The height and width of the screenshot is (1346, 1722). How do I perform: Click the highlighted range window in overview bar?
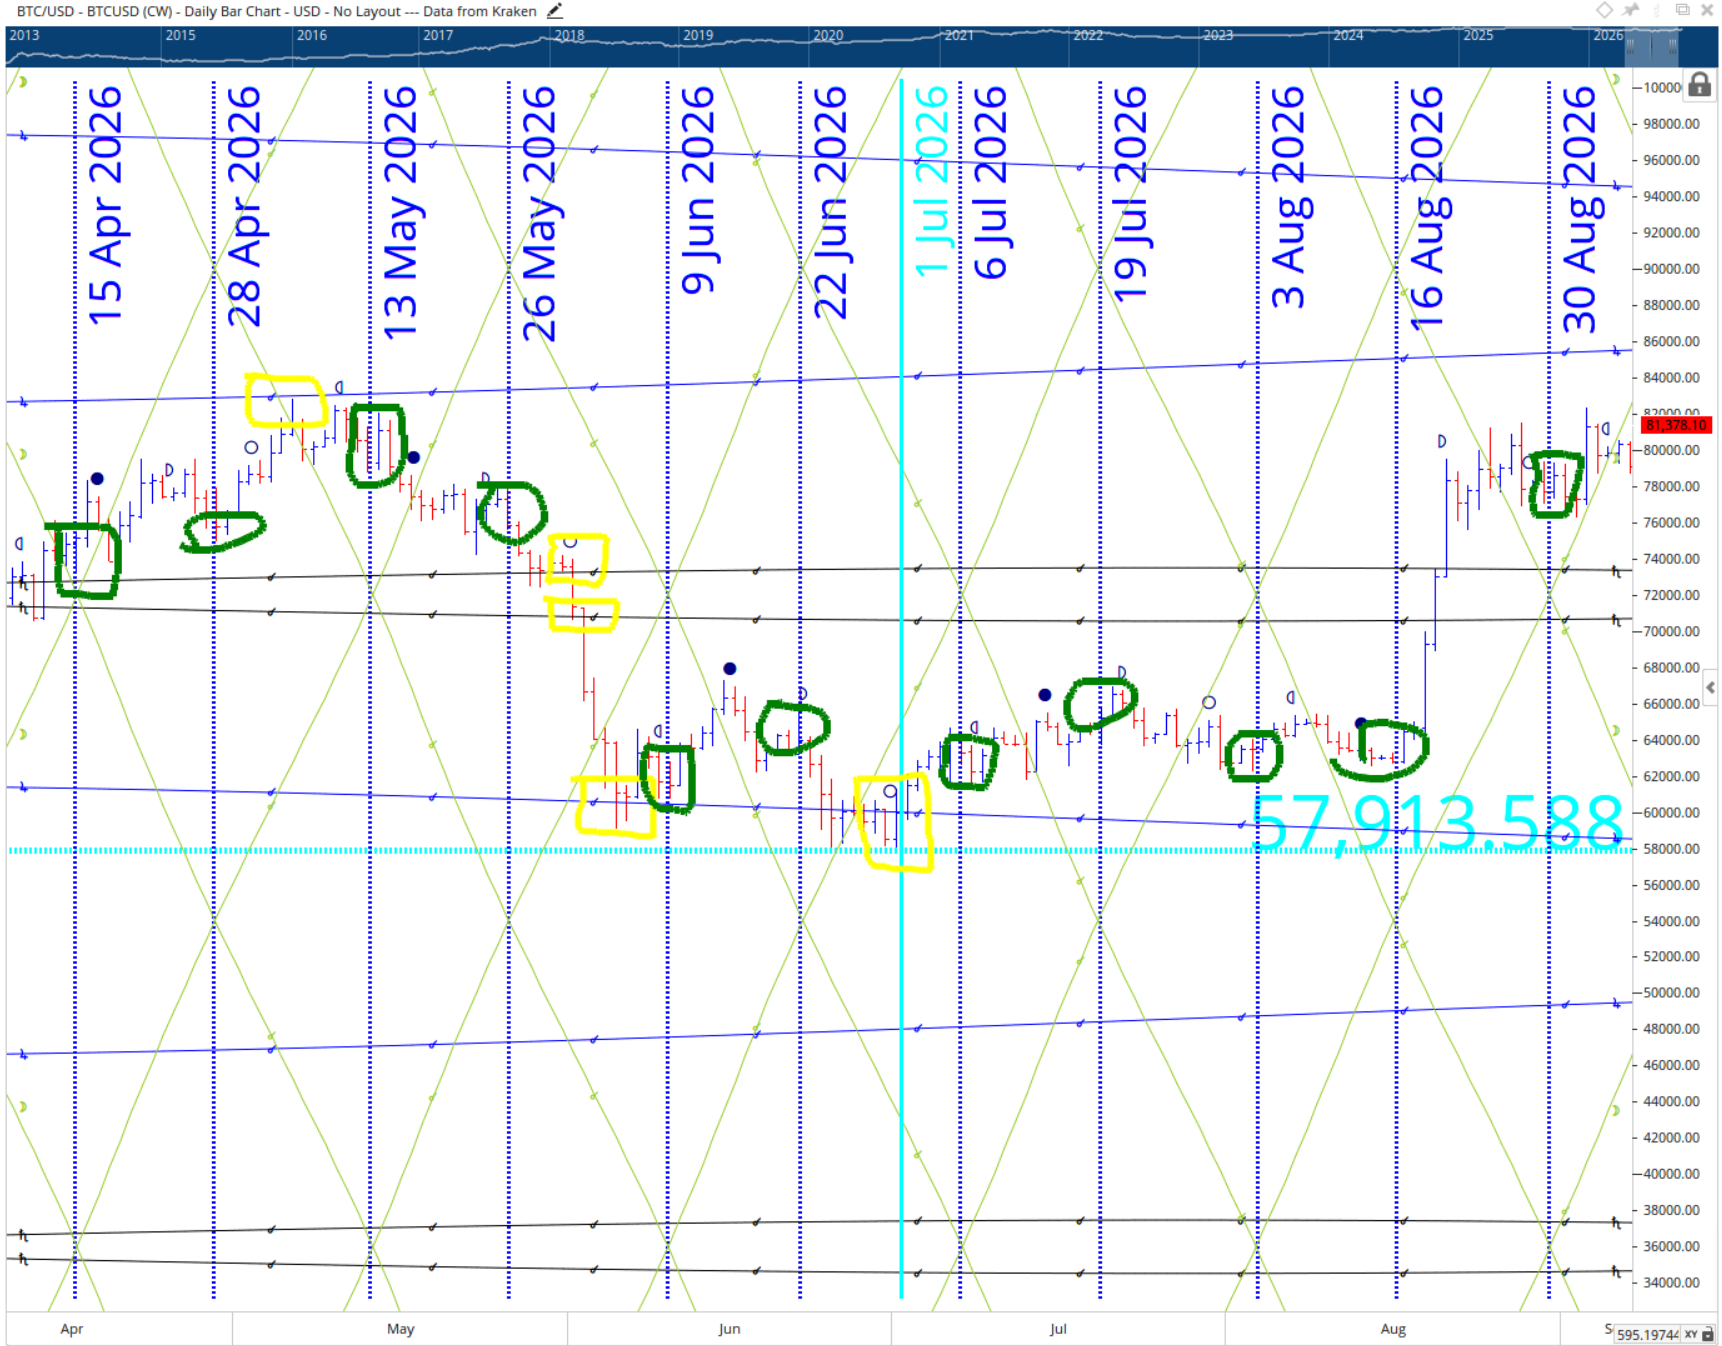(x=1650, y=46)
